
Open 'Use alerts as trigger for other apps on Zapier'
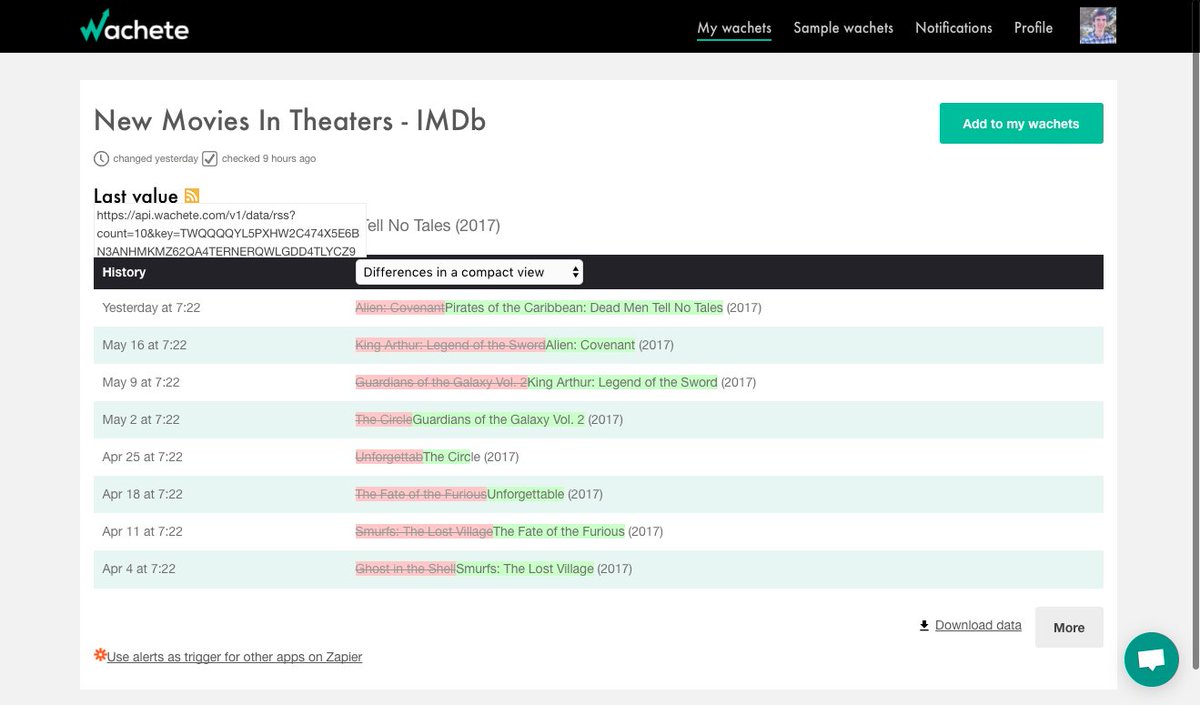click(x=234, y=657)
